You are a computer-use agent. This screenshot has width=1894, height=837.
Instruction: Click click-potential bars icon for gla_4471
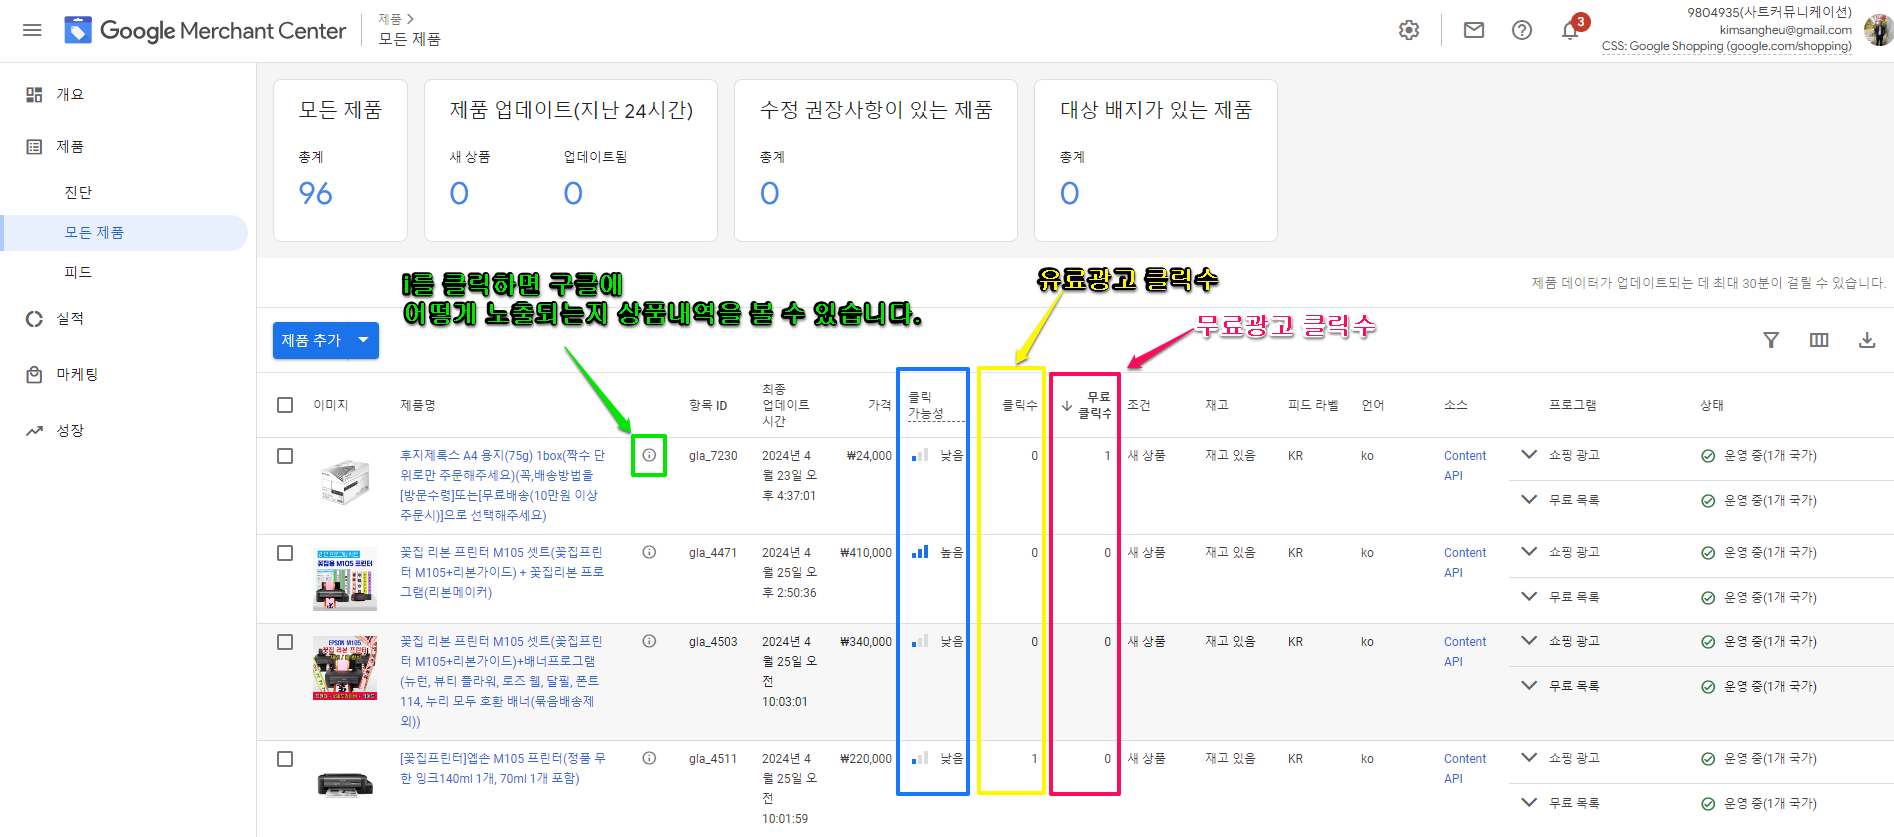(920, 552)
